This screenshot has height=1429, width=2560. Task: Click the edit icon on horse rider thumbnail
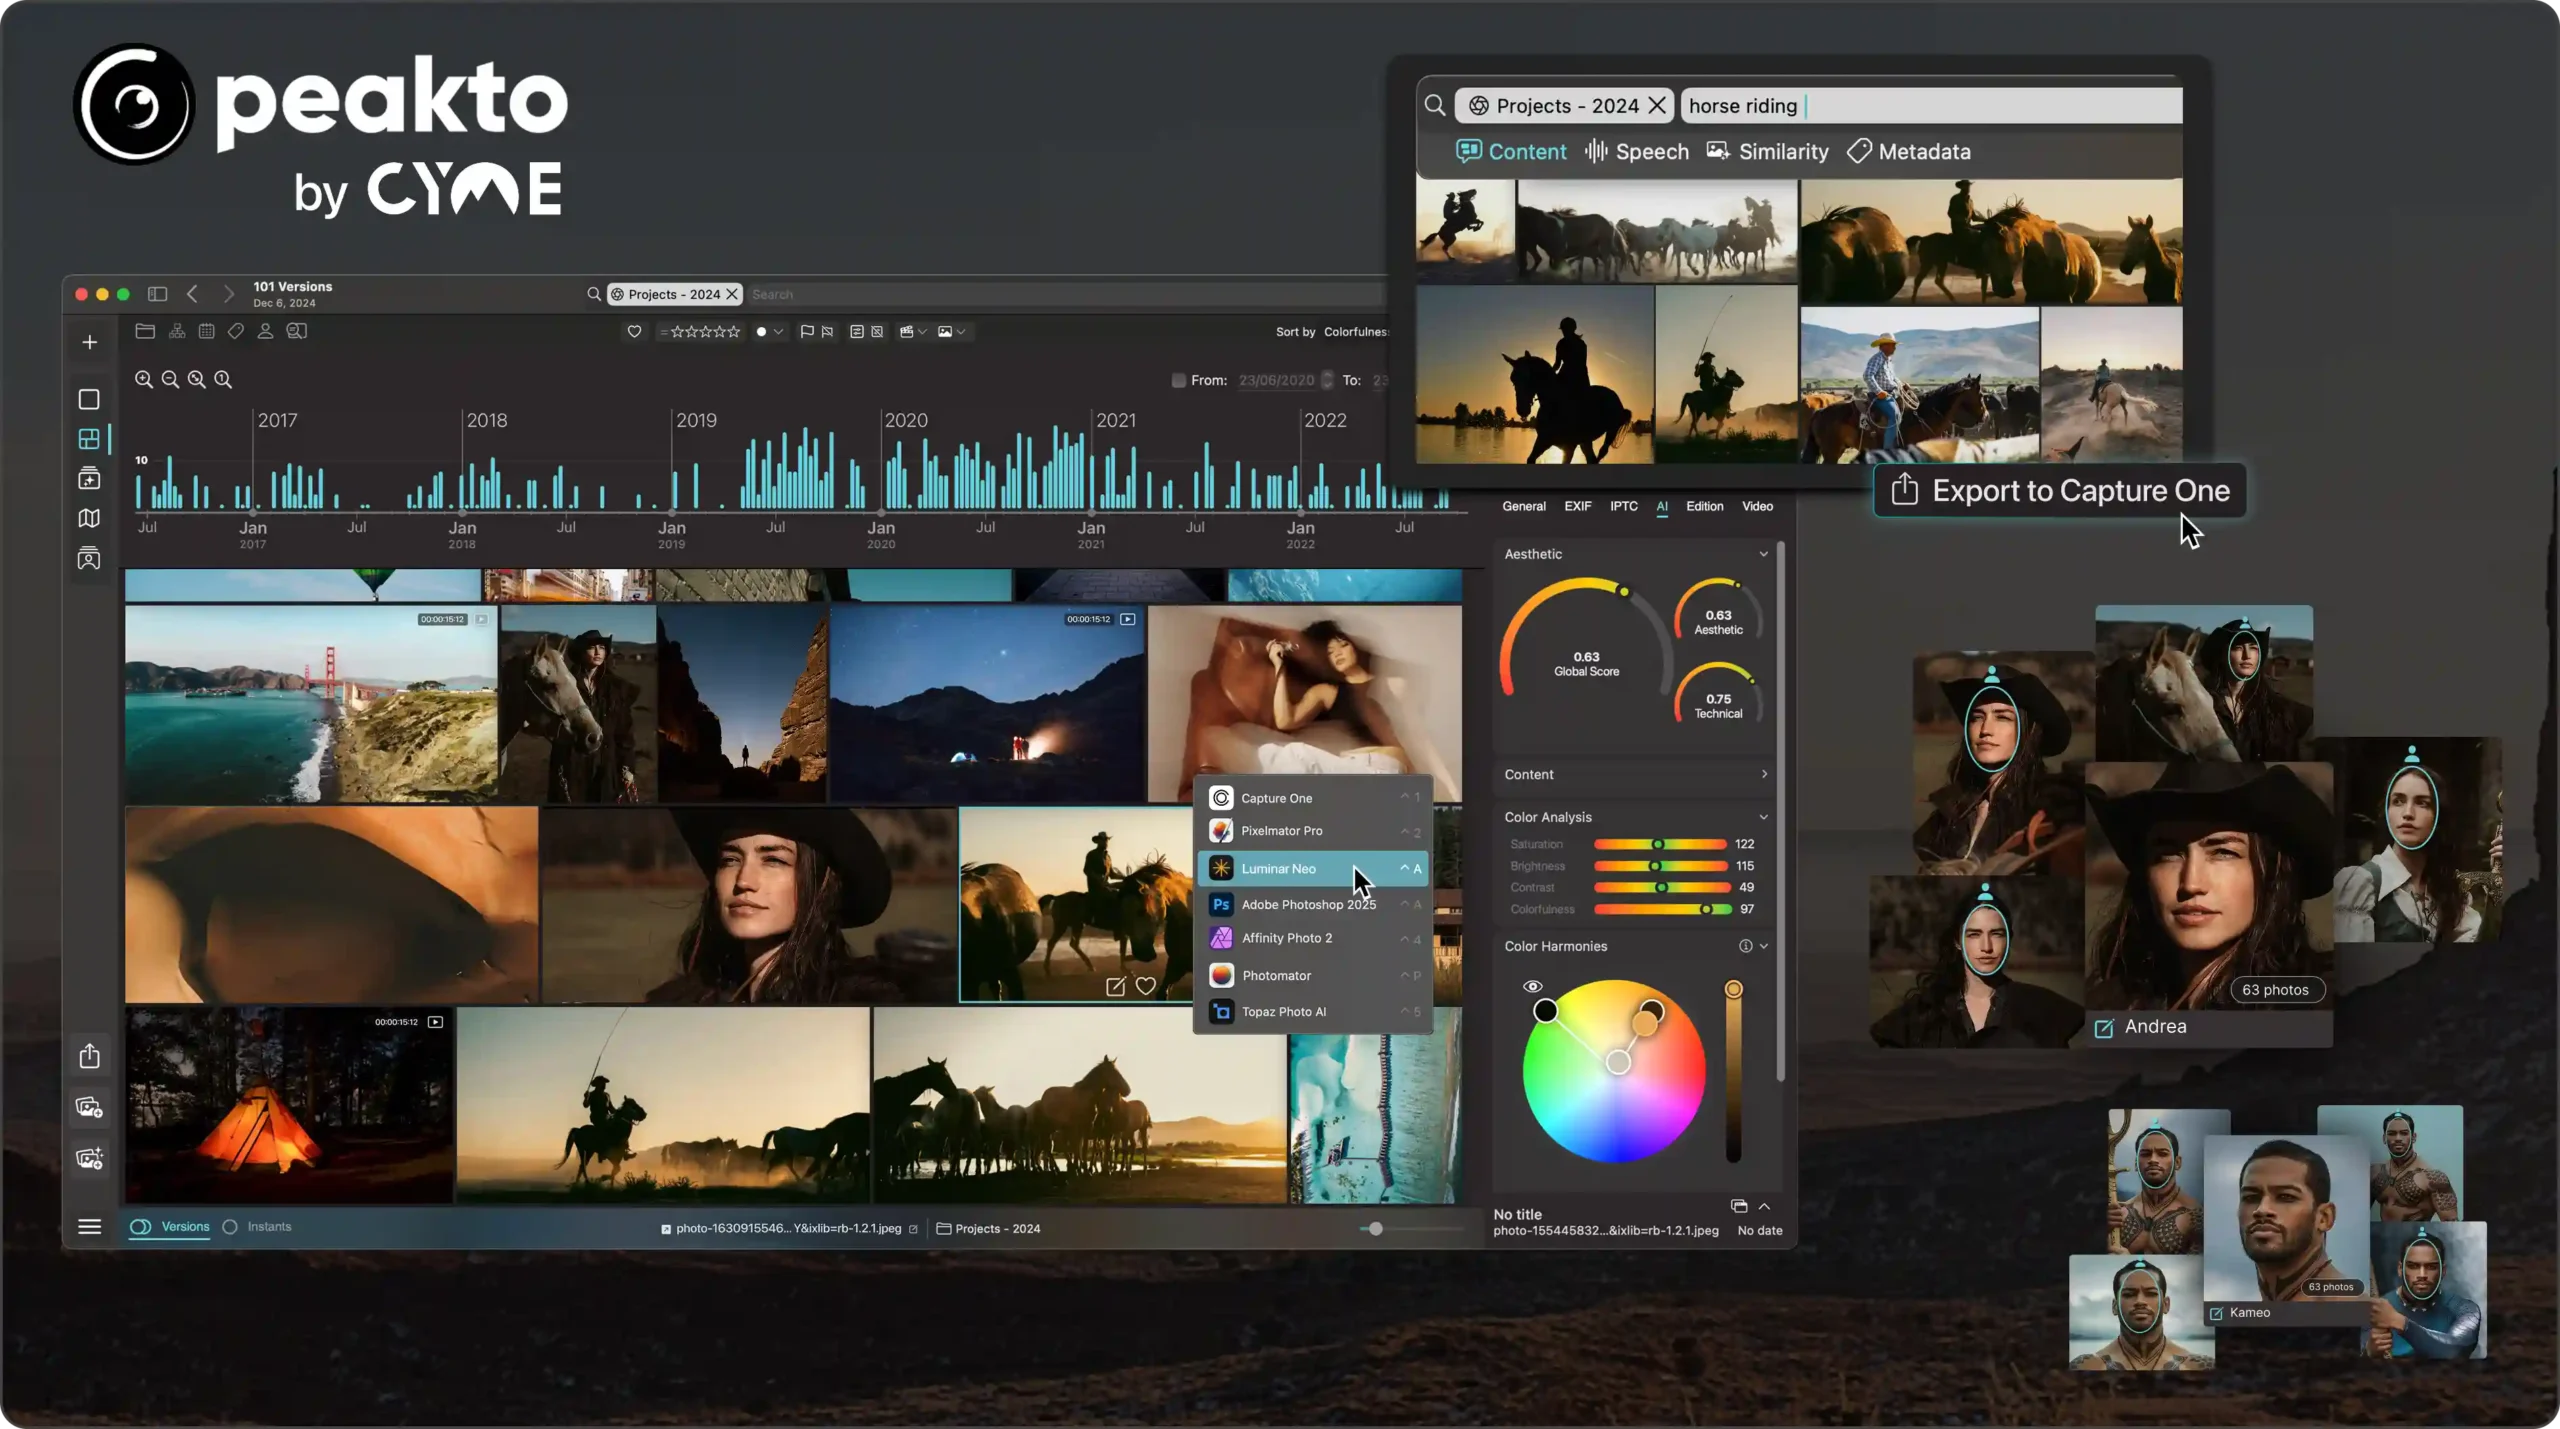tap(1115, 987)
